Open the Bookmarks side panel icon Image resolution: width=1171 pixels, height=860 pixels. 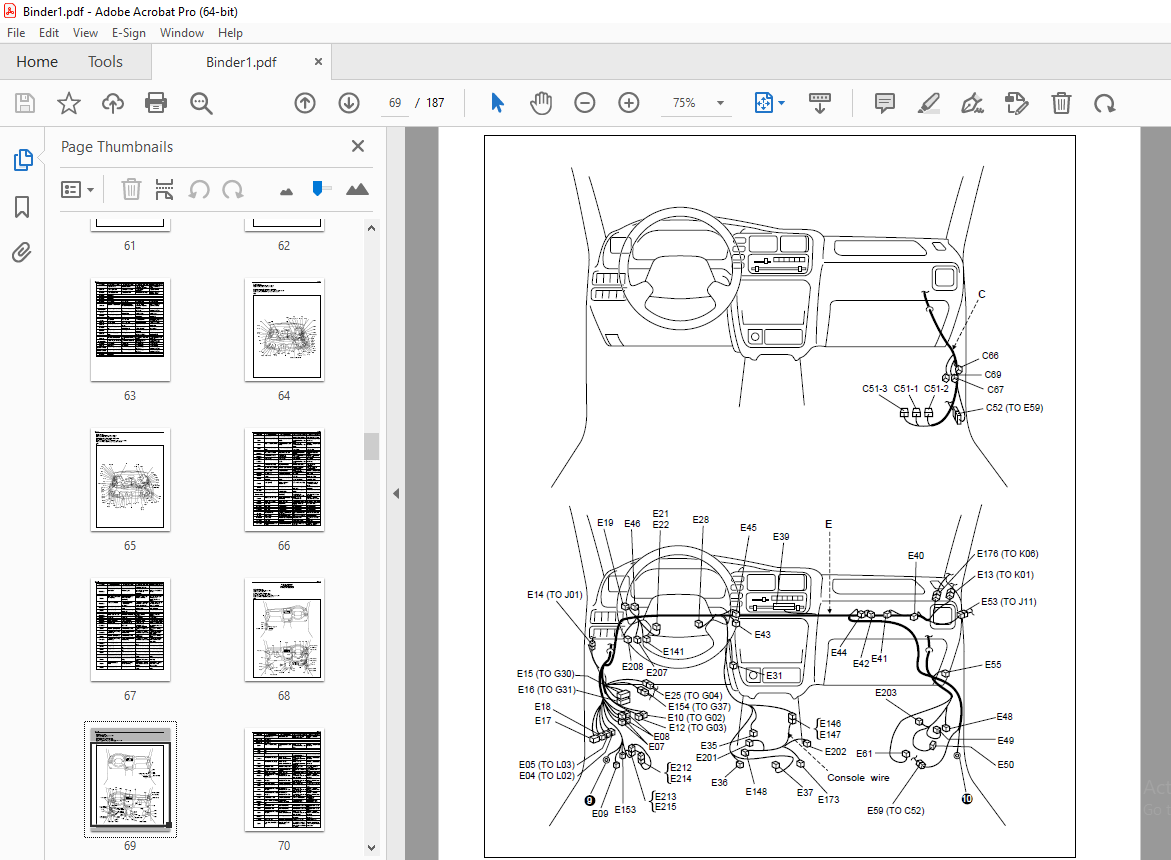(22, 207)
